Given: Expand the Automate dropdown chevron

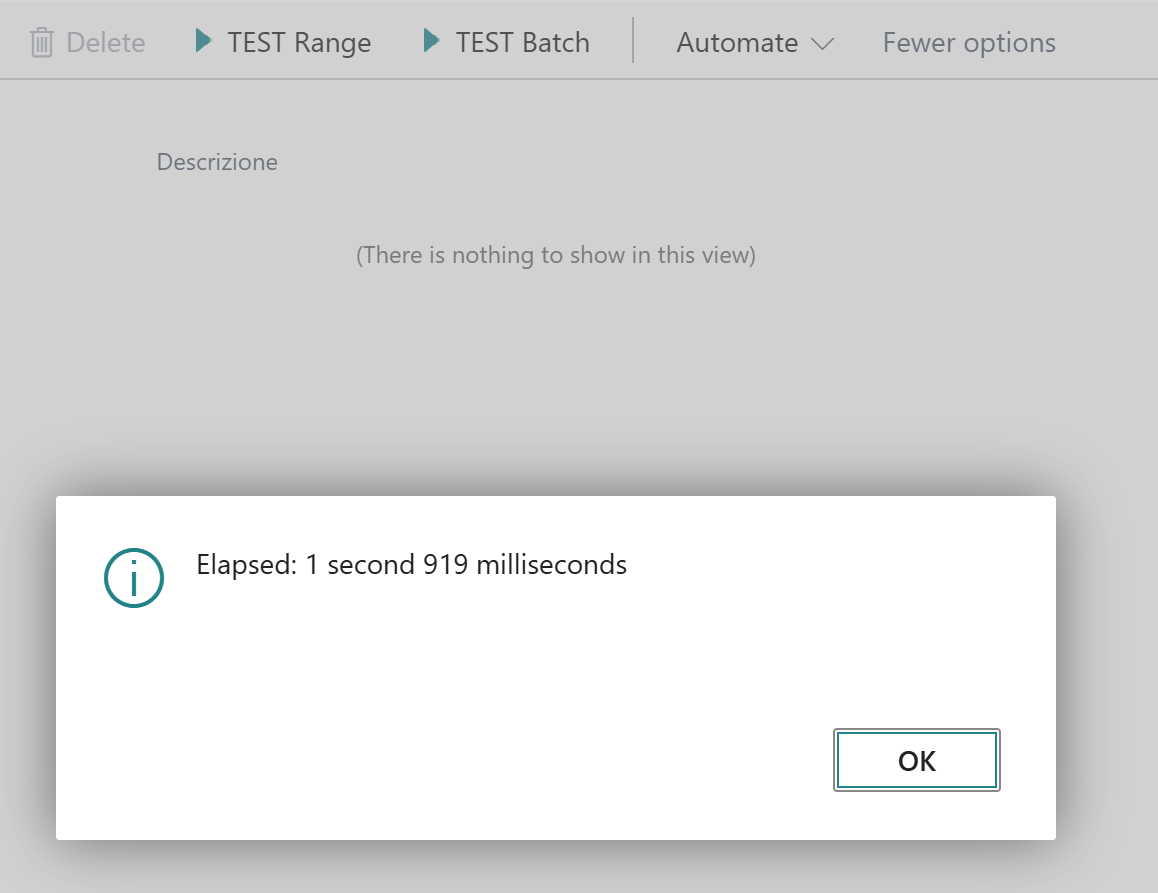Looking at the screenshot, I should (x=822, y=44).
